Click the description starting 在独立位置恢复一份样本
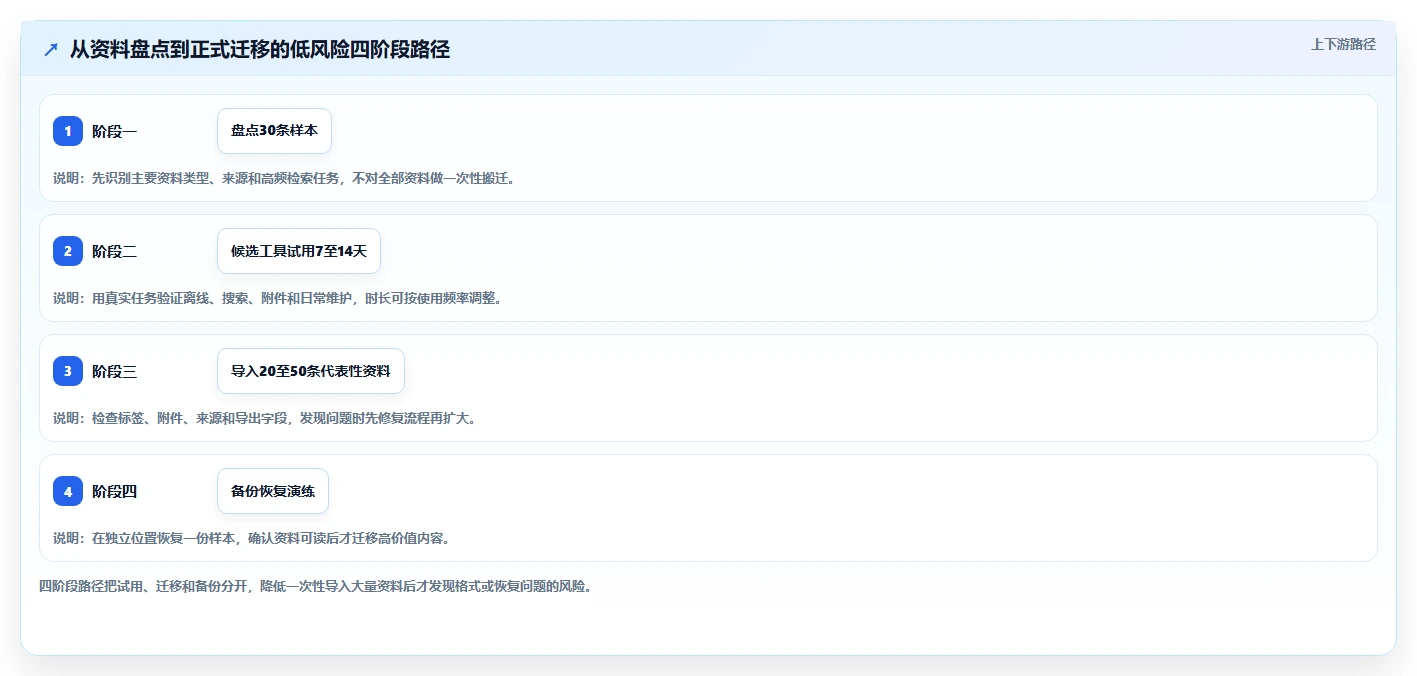 252,538
